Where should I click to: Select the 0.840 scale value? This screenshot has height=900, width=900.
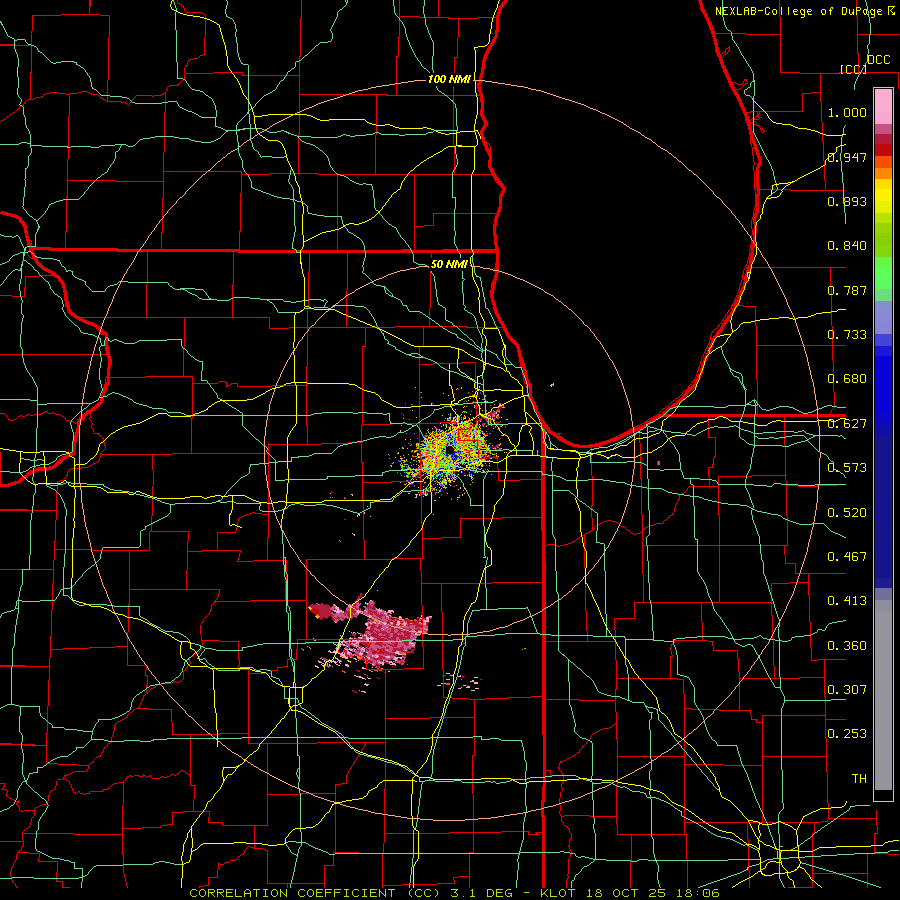click(x=847, y=246)
